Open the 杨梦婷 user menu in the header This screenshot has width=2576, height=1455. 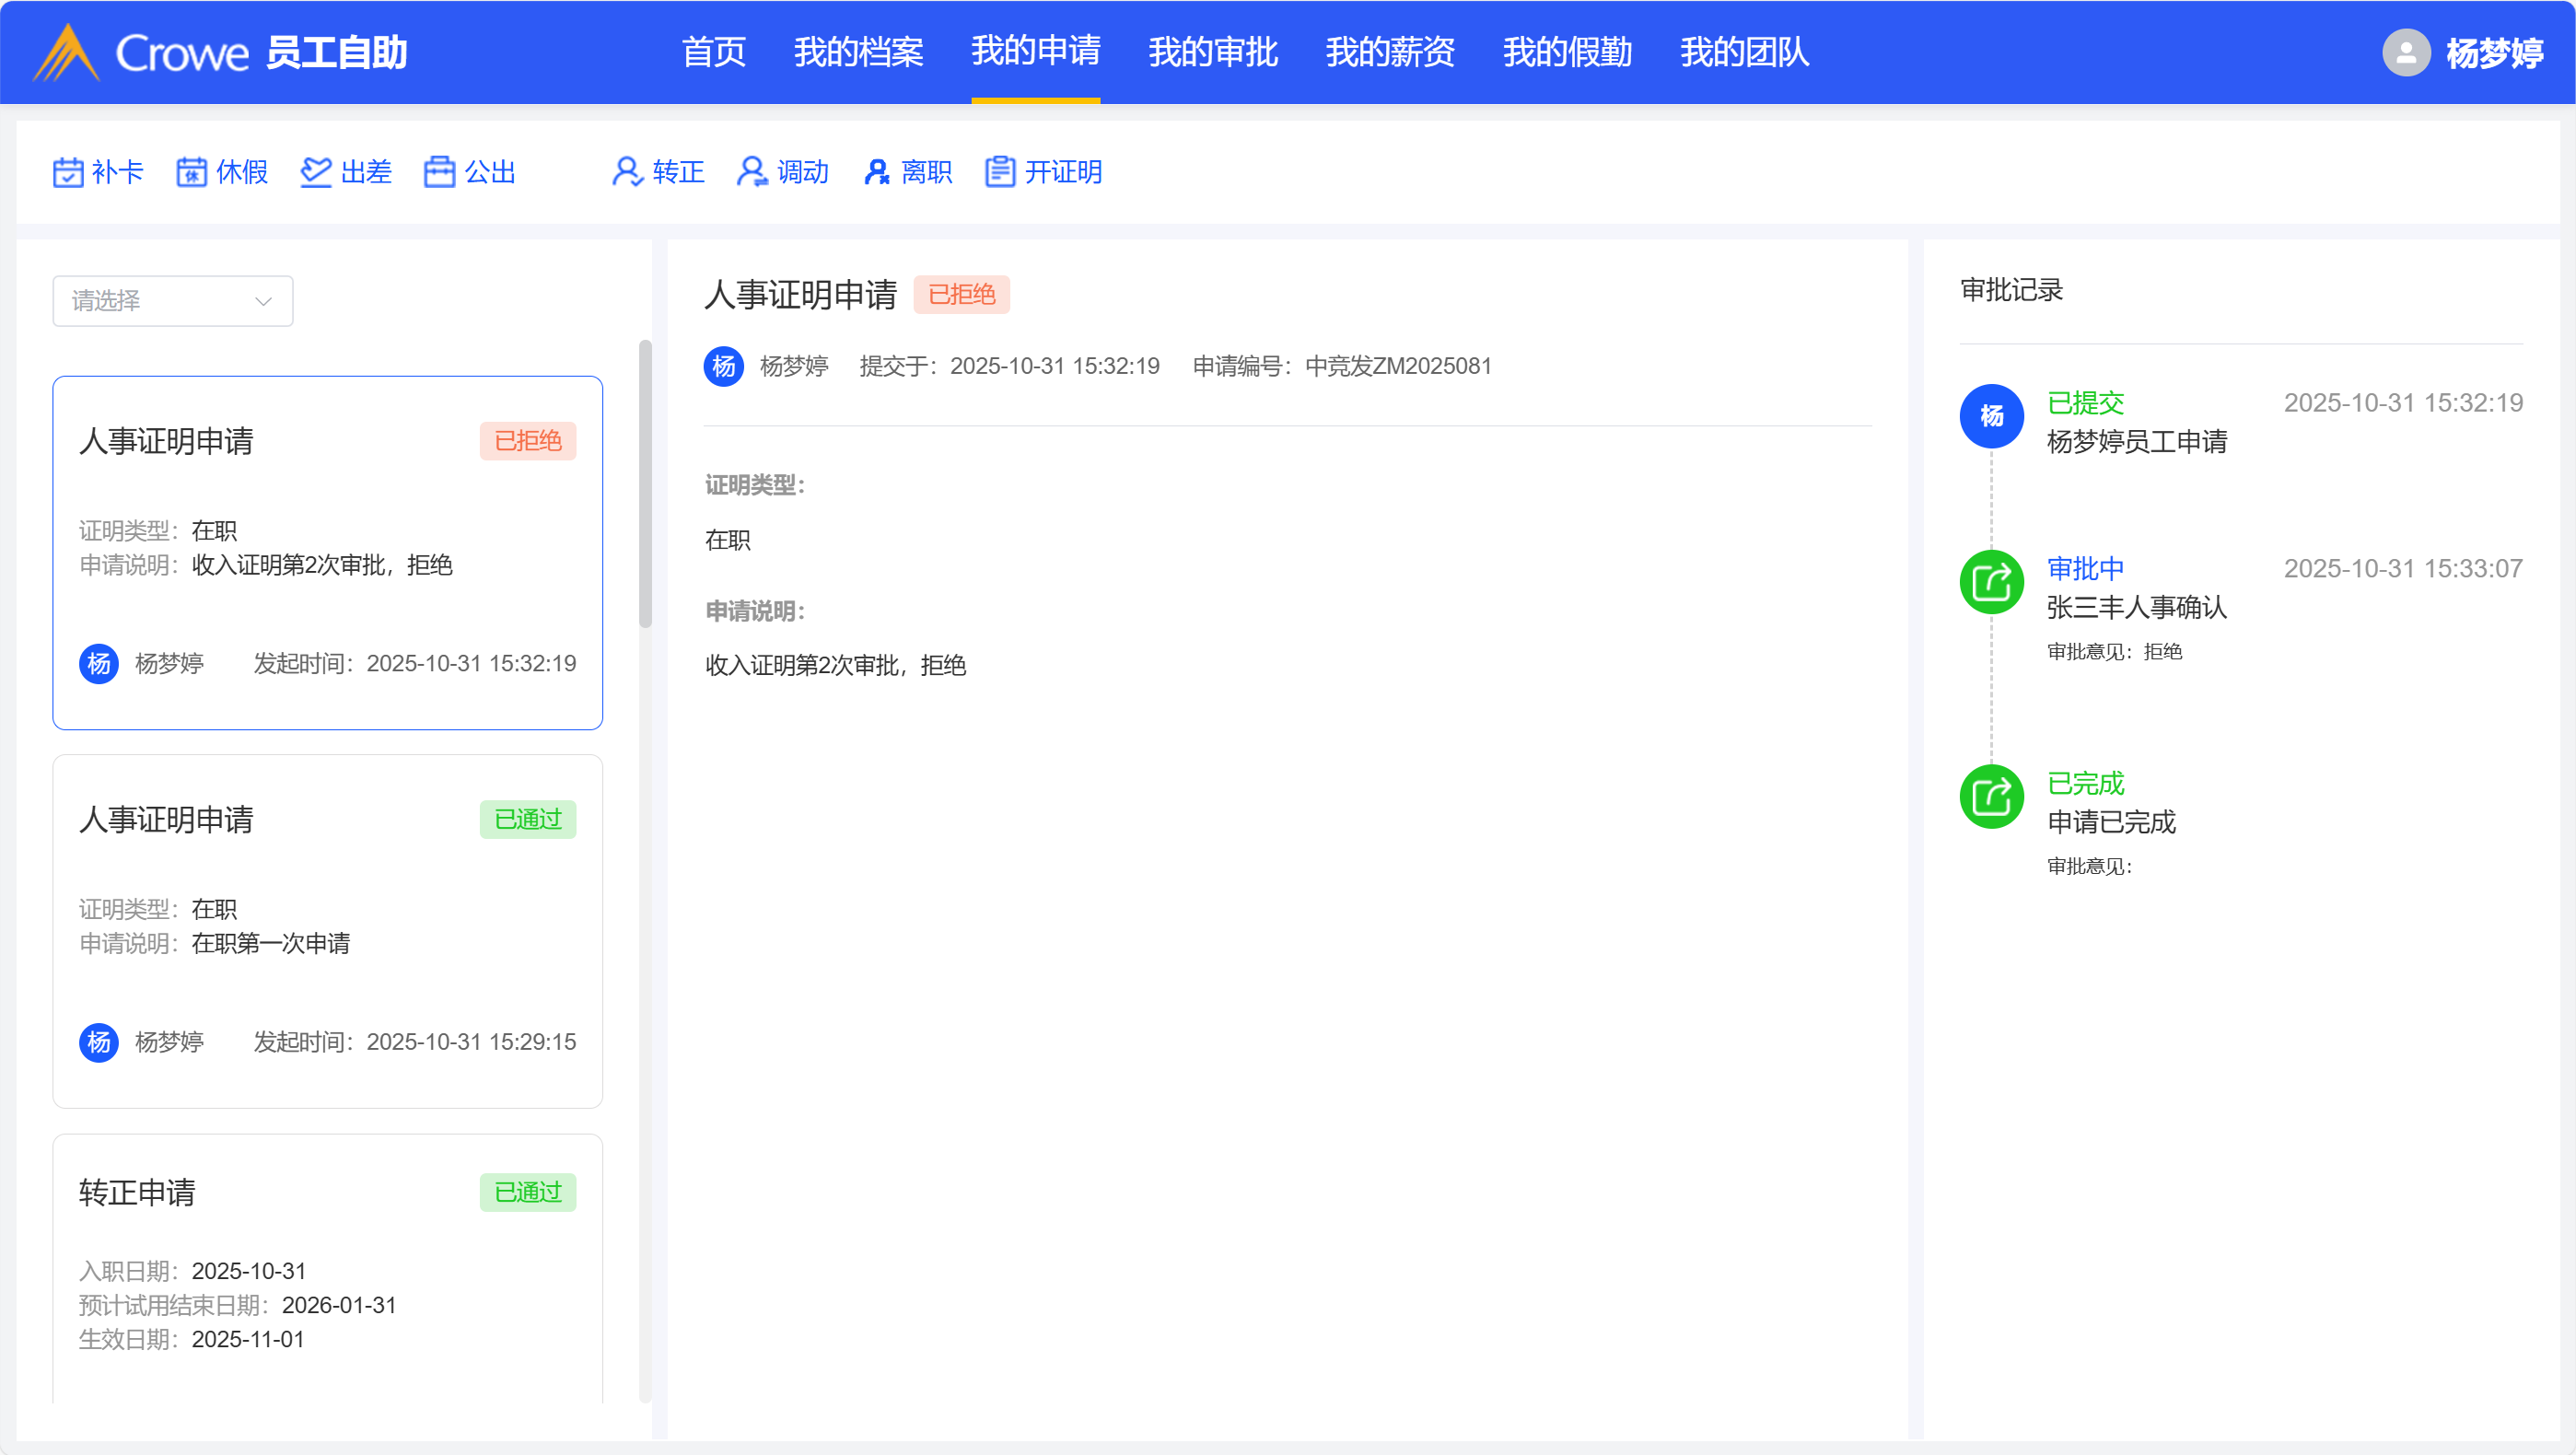[x=2494, y=53]
